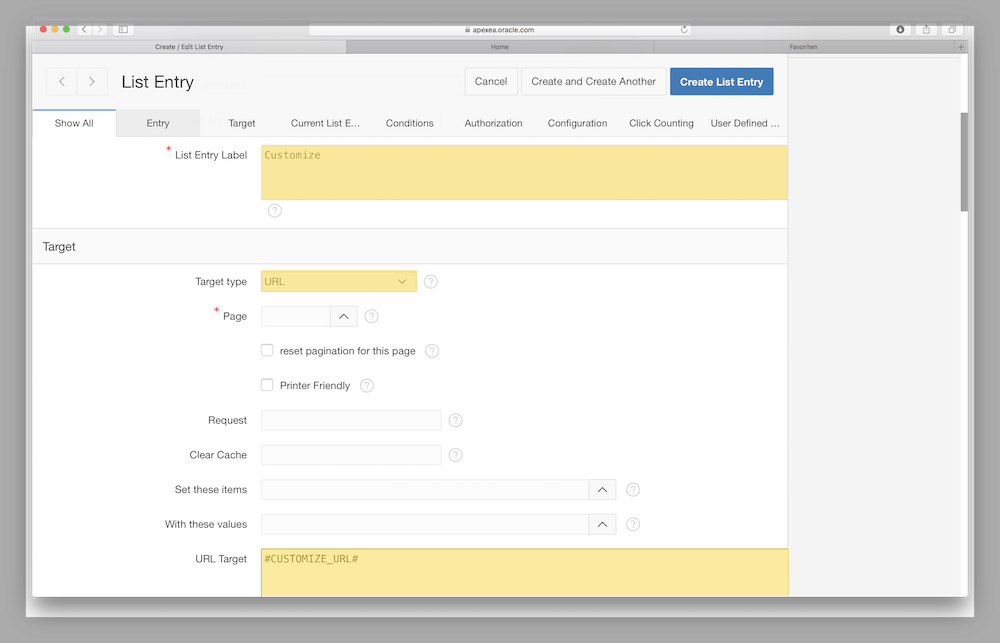Open the popup list of values for Page
The width and height of the screenshot is (1000, 643).
pyautogui.click(x=343, y=315)
